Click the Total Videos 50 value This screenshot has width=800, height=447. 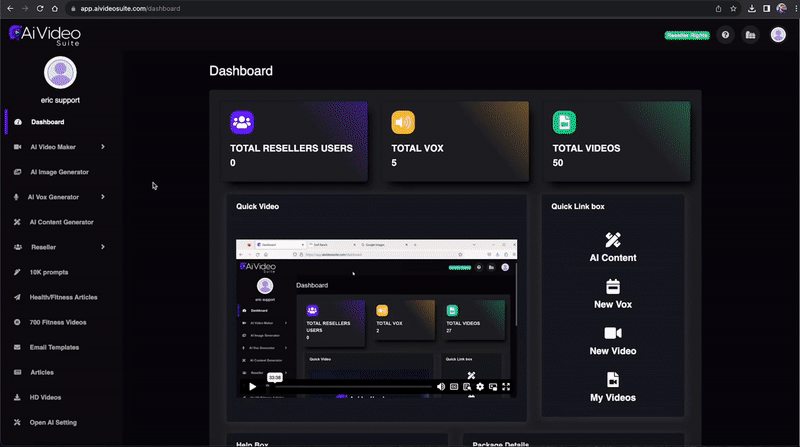[x=558, y=163]
